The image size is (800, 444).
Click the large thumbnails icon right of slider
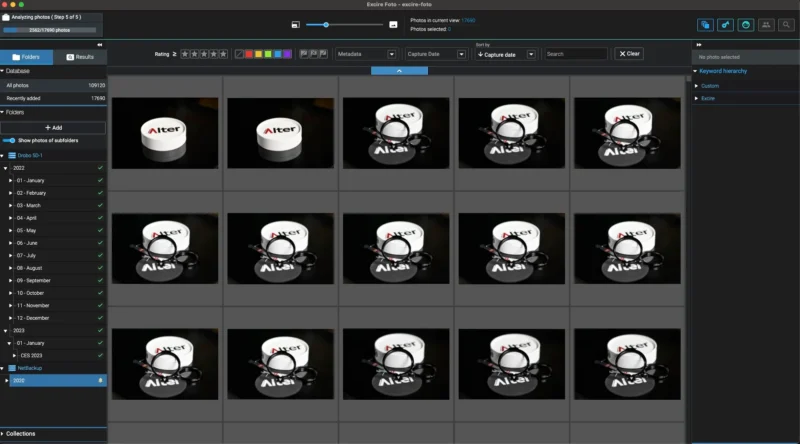click(x=393, y=24)
